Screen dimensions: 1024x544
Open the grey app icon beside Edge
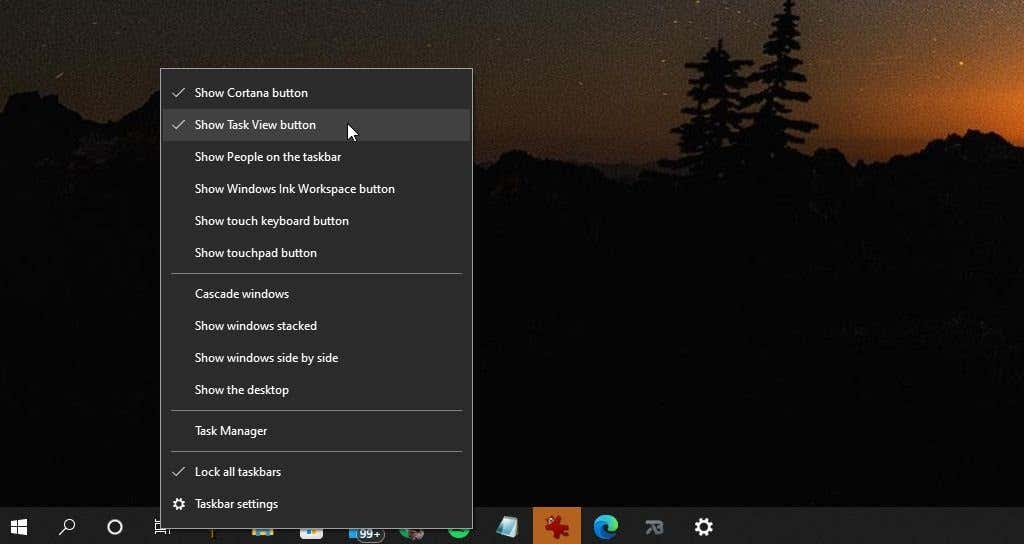point(654,527)
